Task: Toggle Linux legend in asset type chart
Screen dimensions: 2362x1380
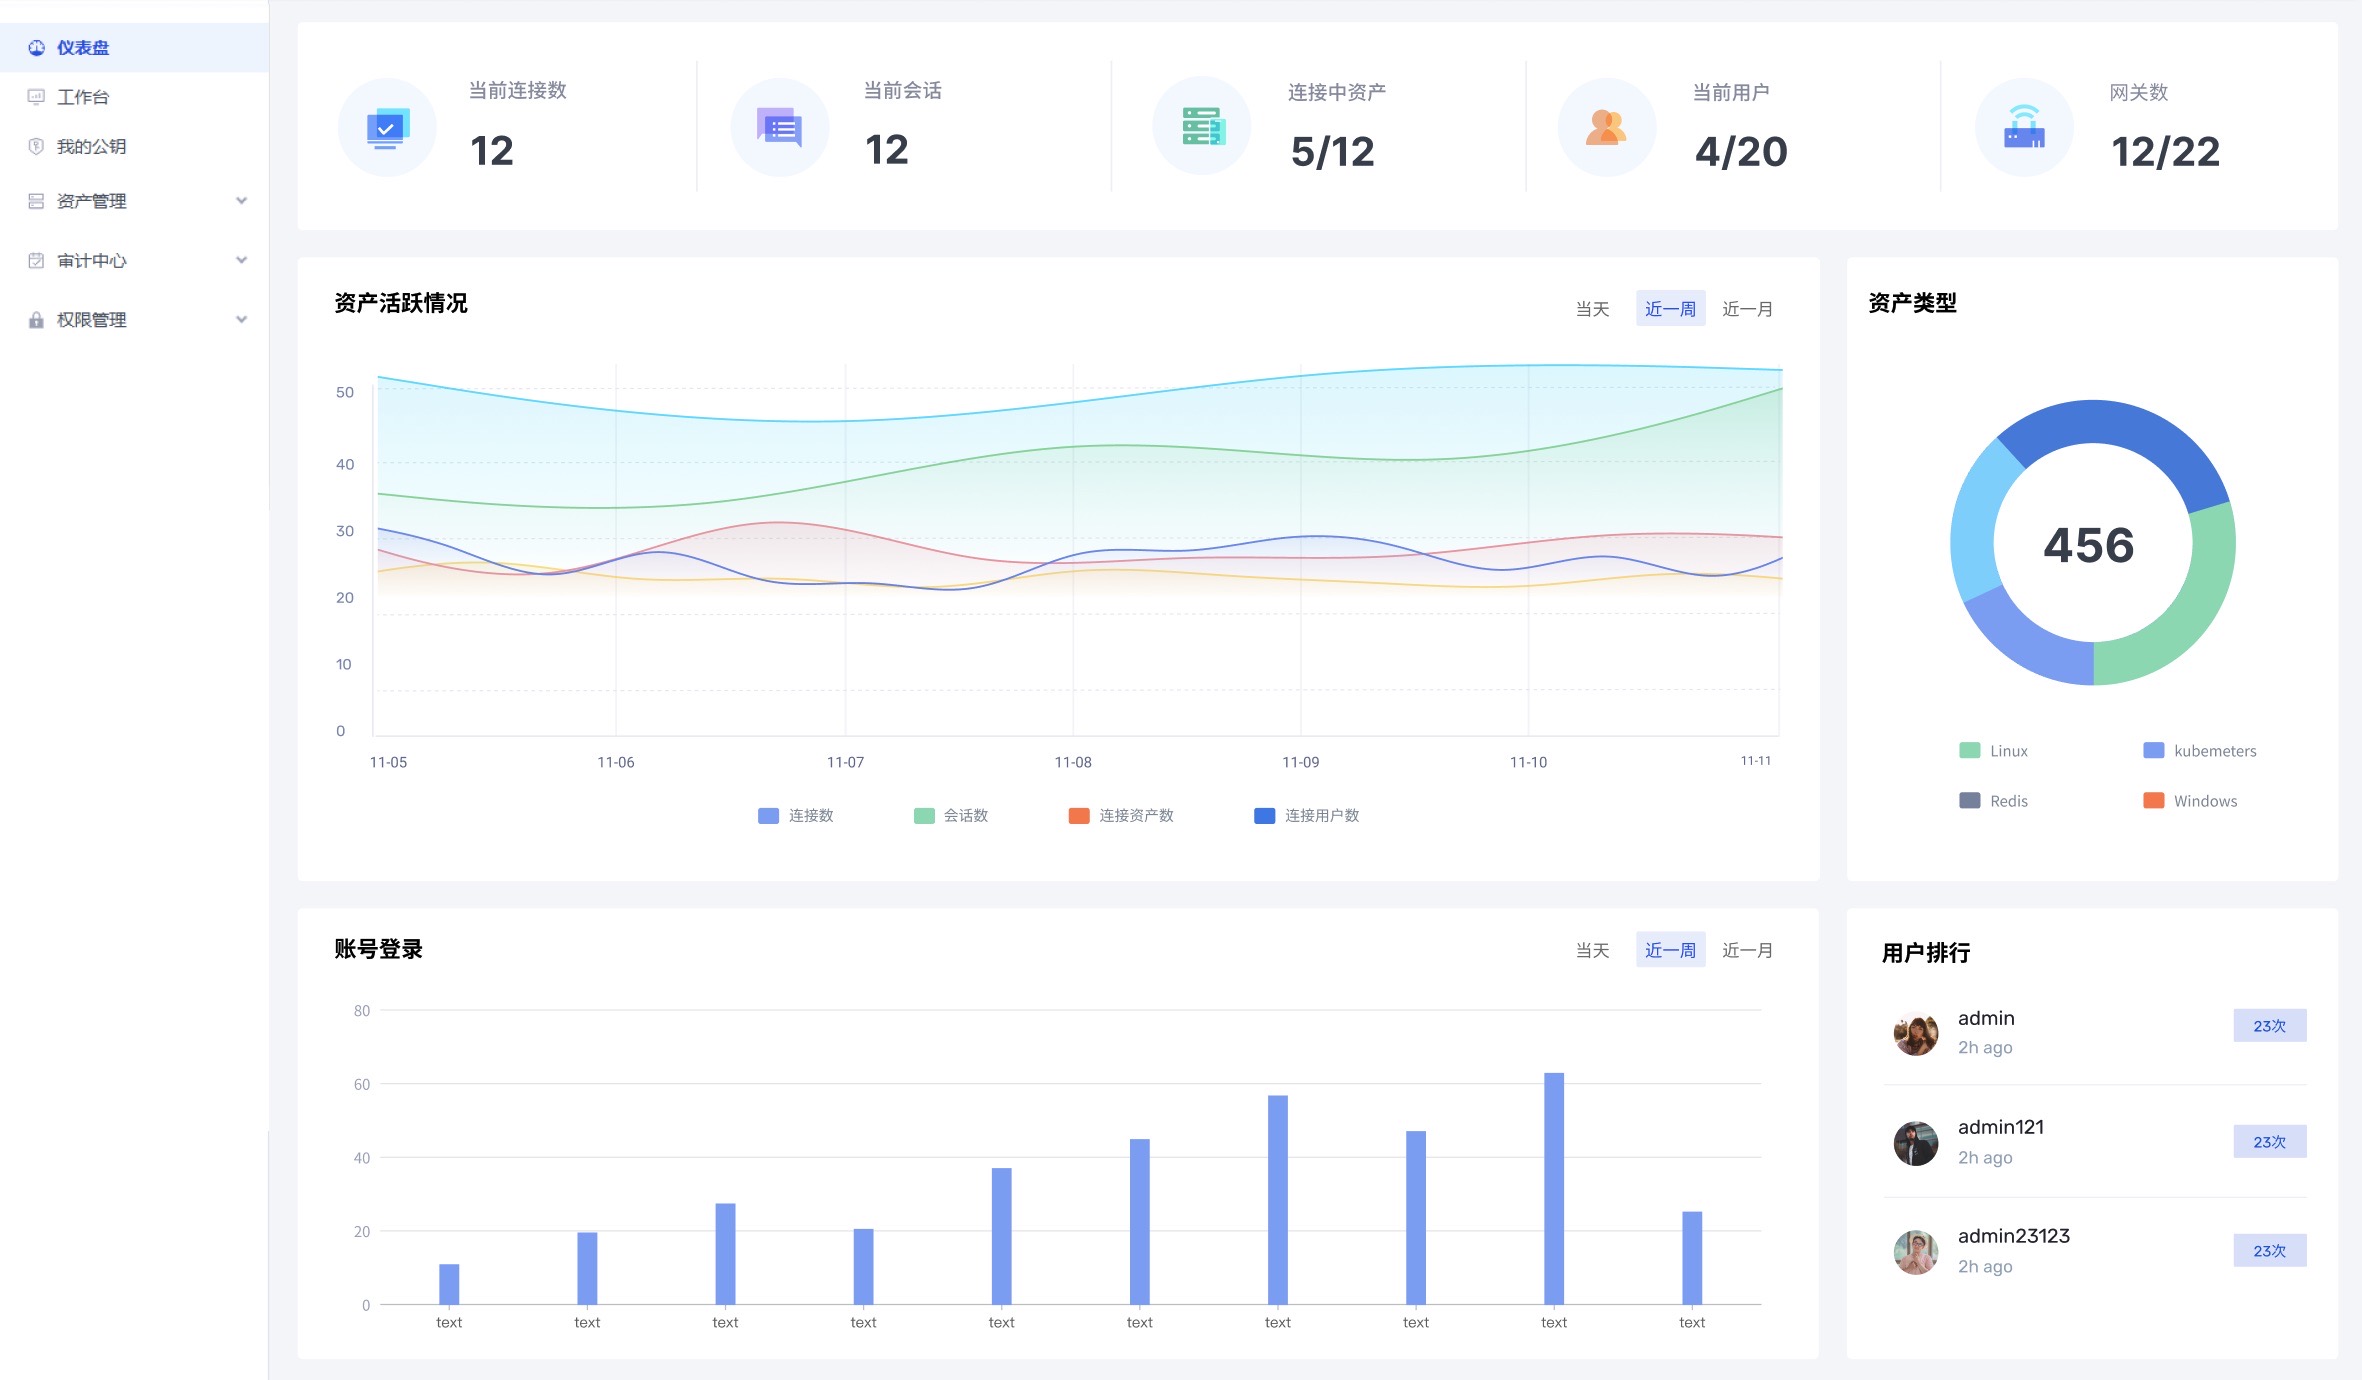Action: [x=1993, y=751]
